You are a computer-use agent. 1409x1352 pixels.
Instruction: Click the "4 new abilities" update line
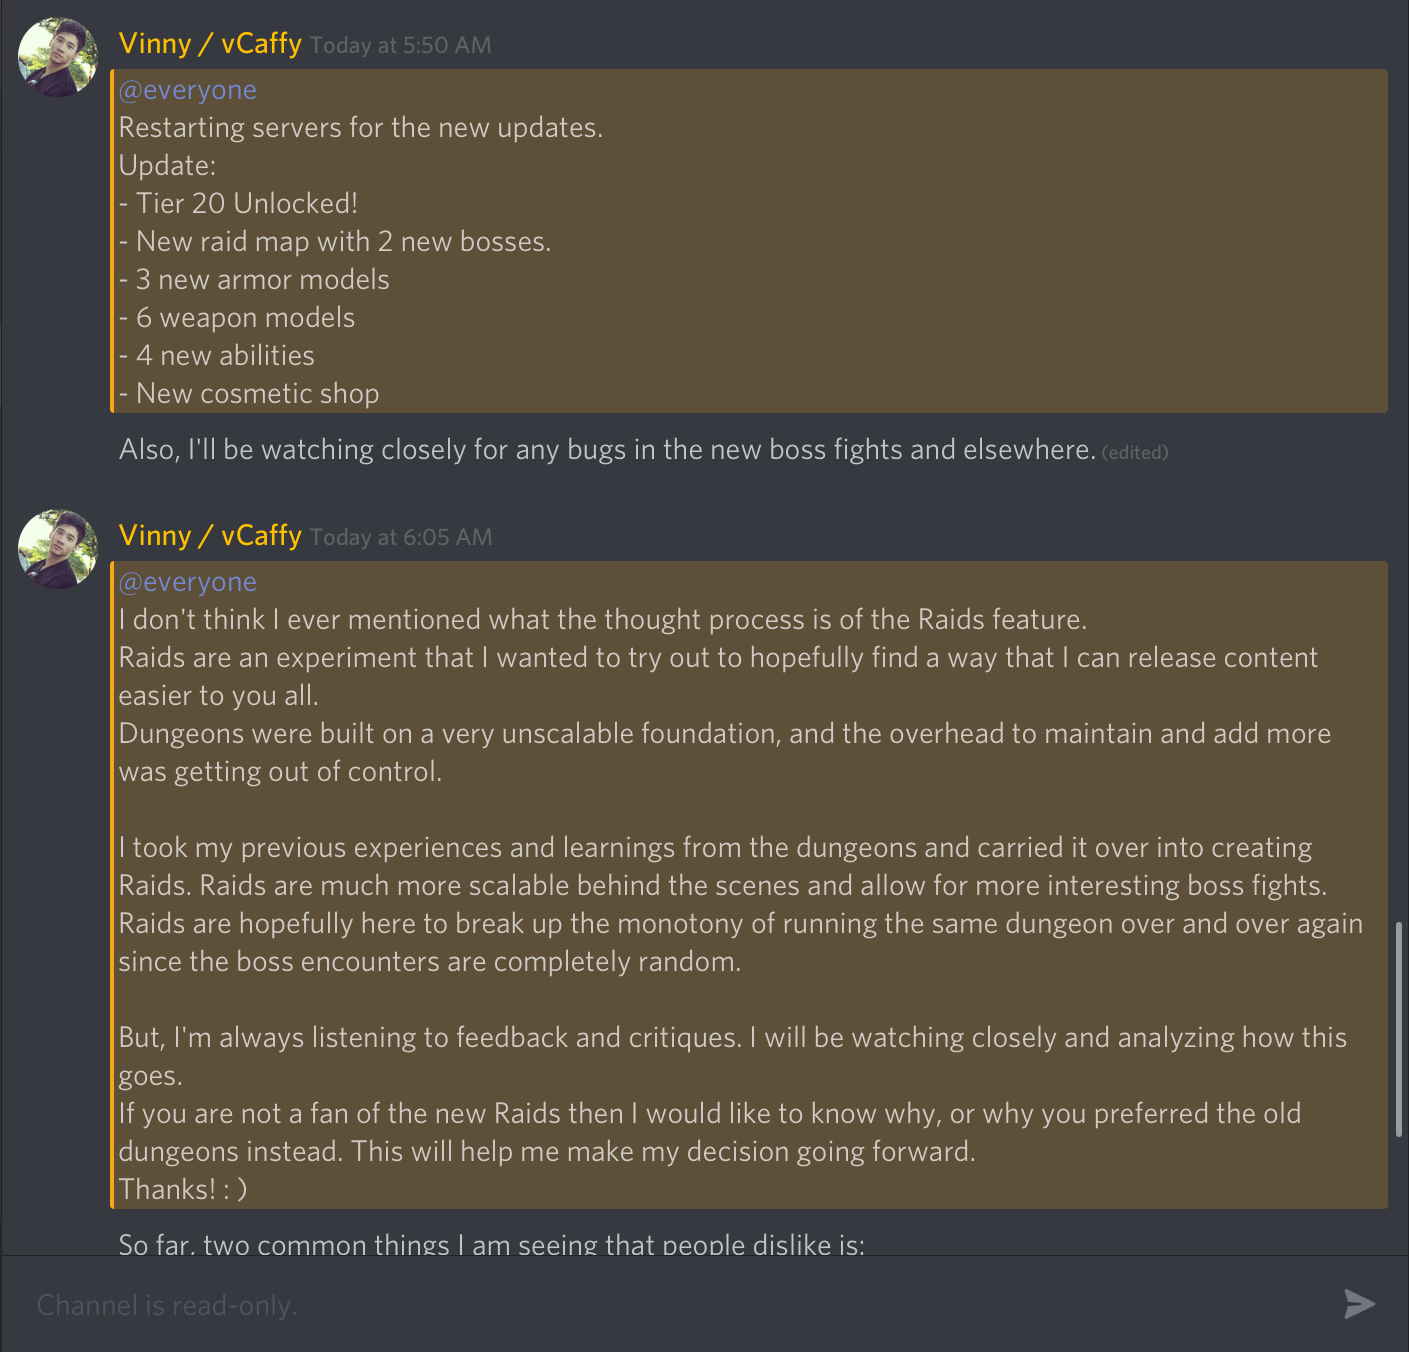tap(225, 356)
